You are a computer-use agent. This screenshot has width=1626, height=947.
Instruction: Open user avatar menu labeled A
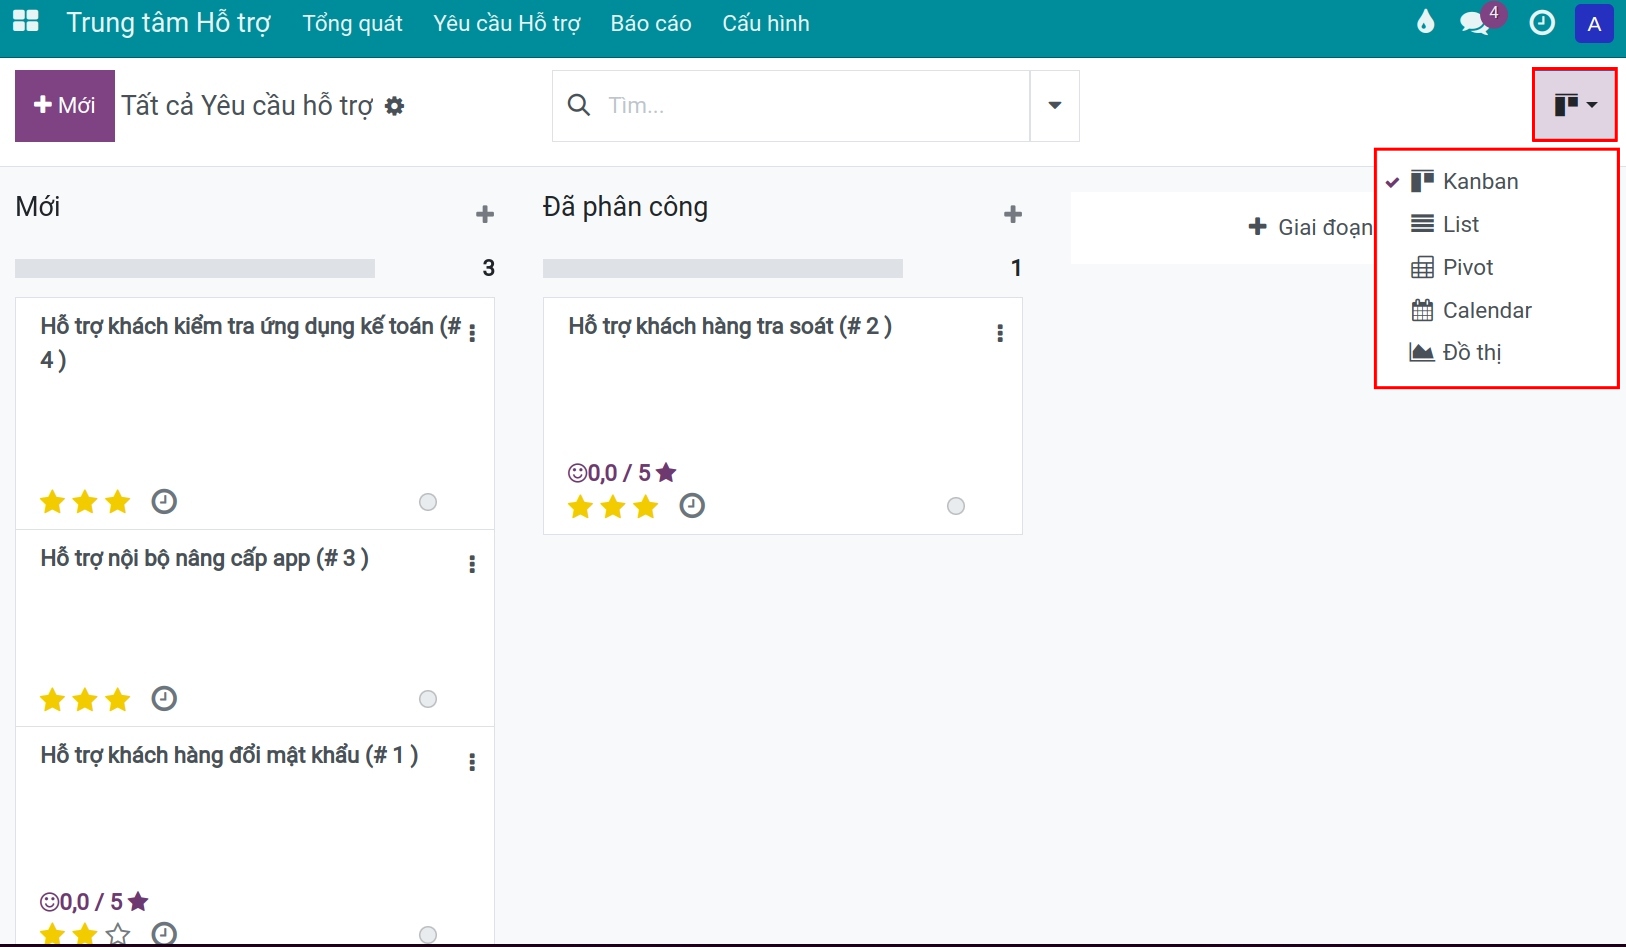(x=1595, y=23)
